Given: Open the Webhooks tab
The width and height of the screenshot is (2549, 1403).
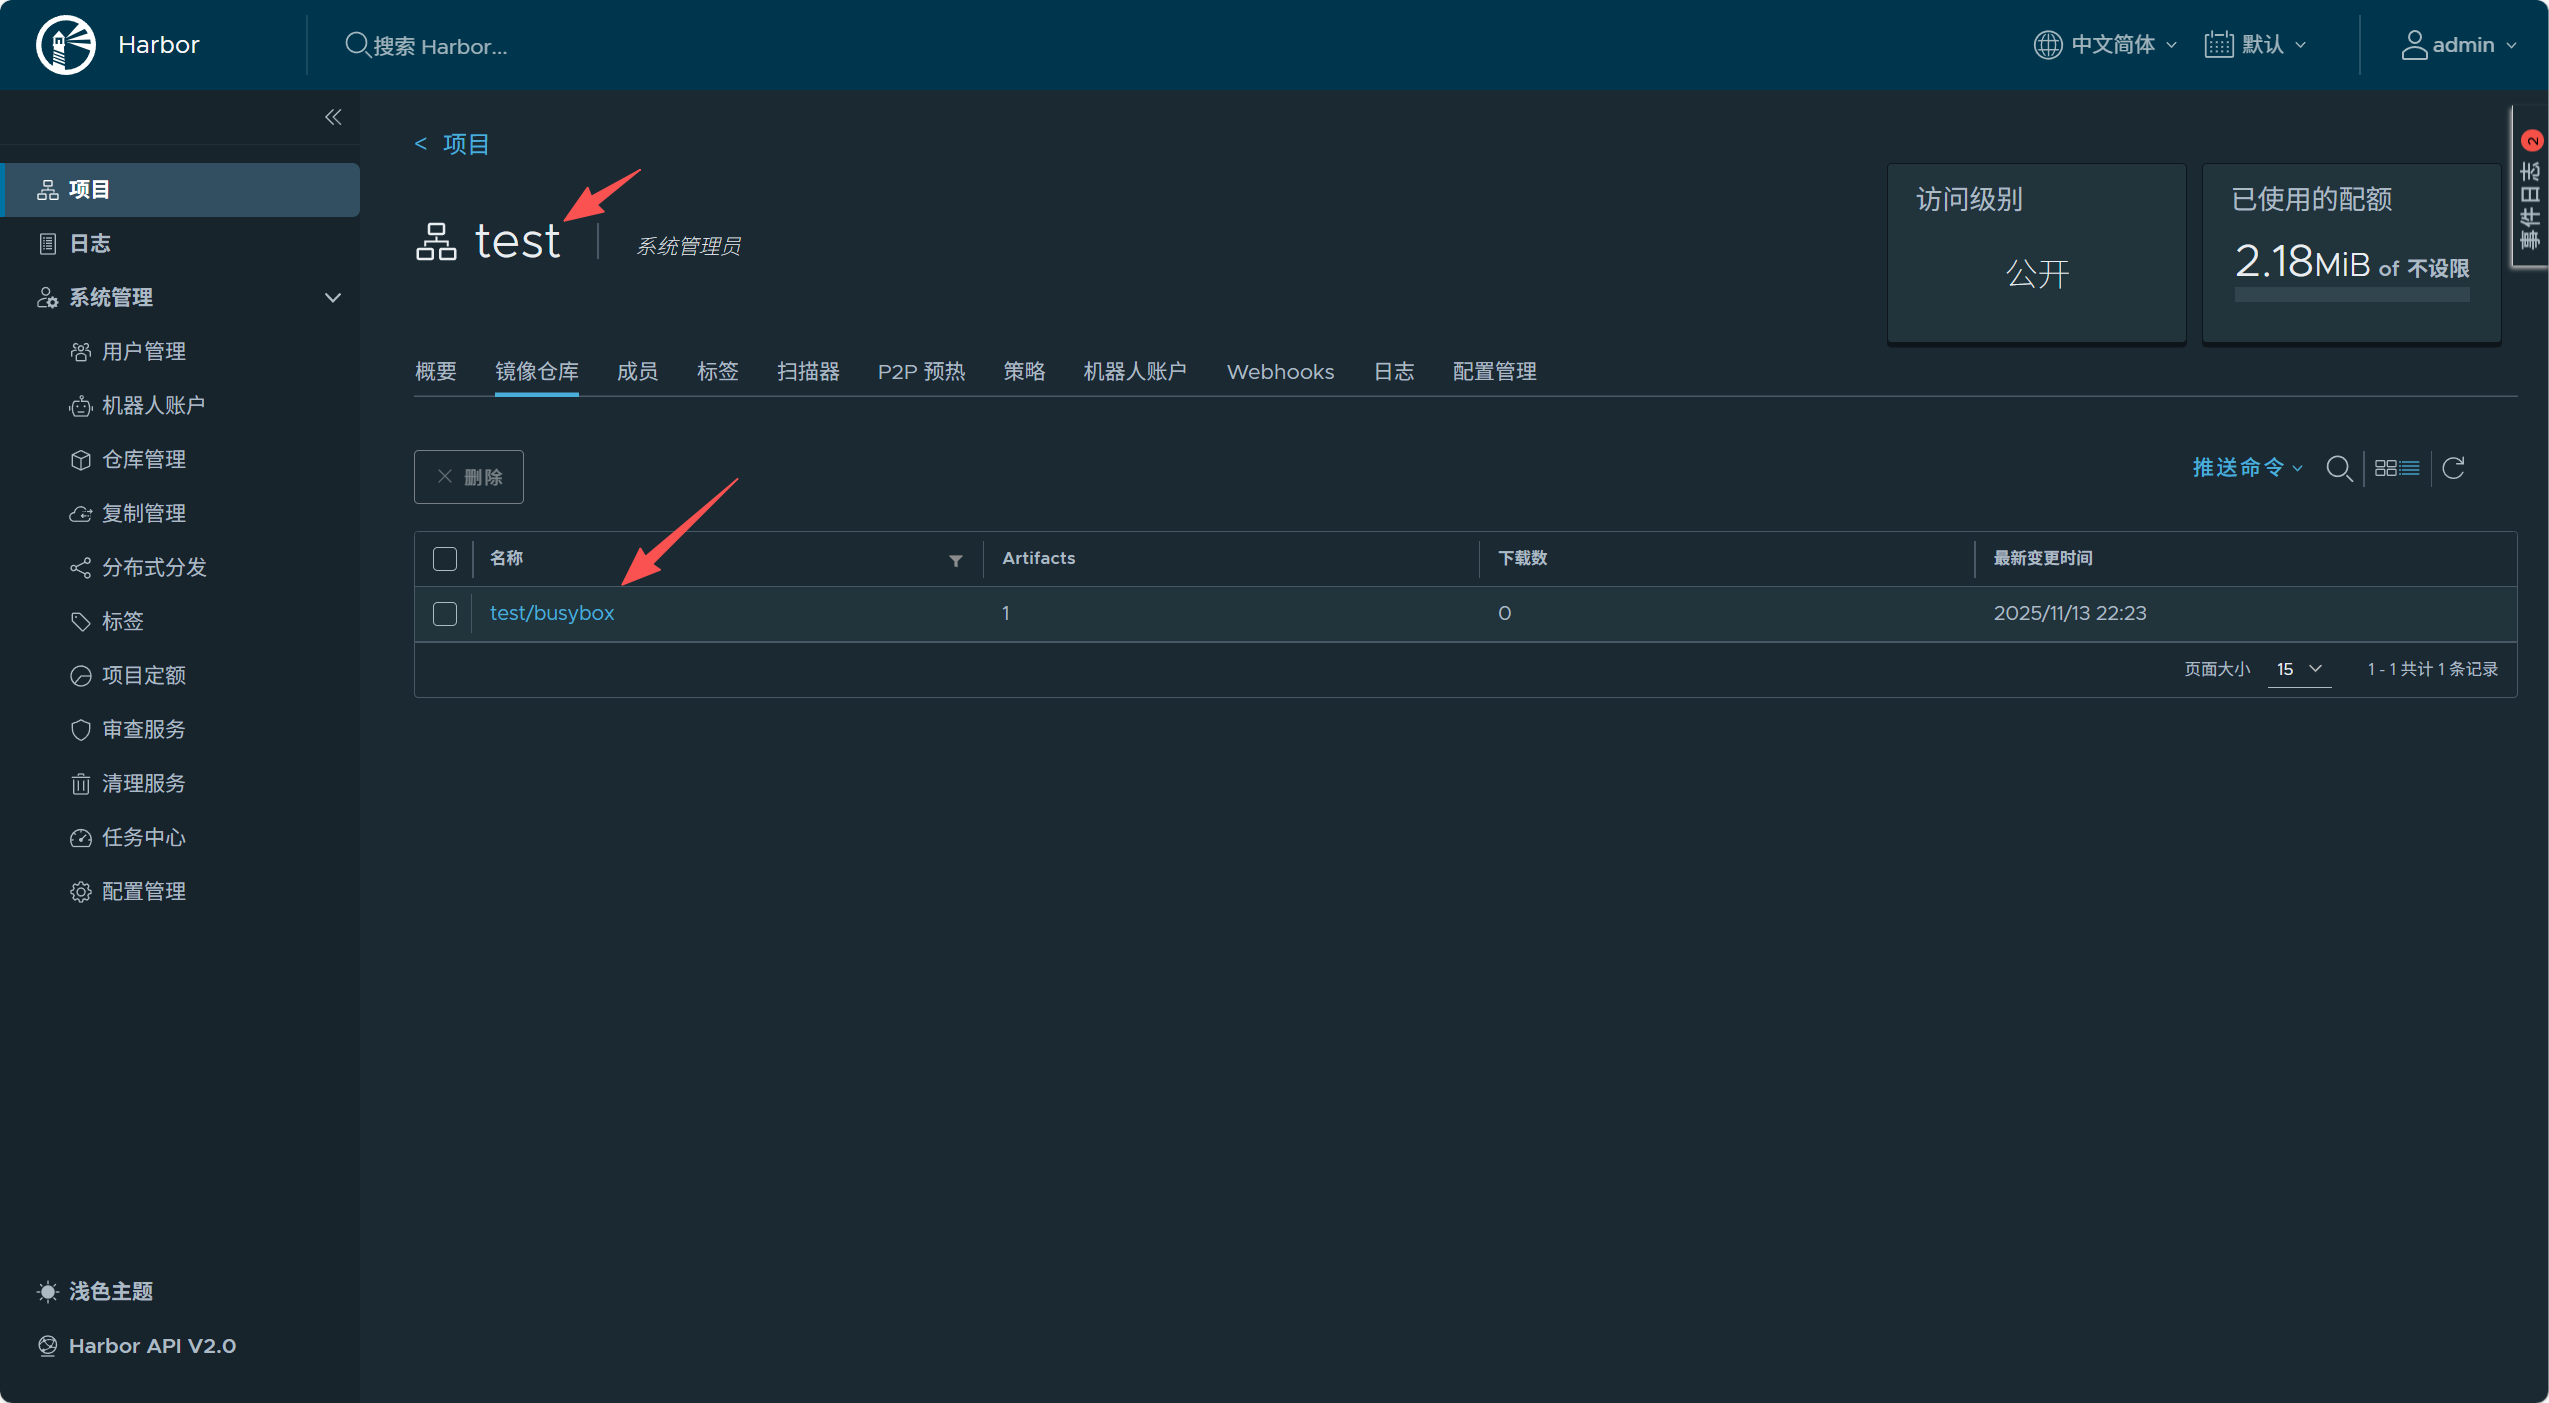Looking at the screenshot, I should 1279,372.
